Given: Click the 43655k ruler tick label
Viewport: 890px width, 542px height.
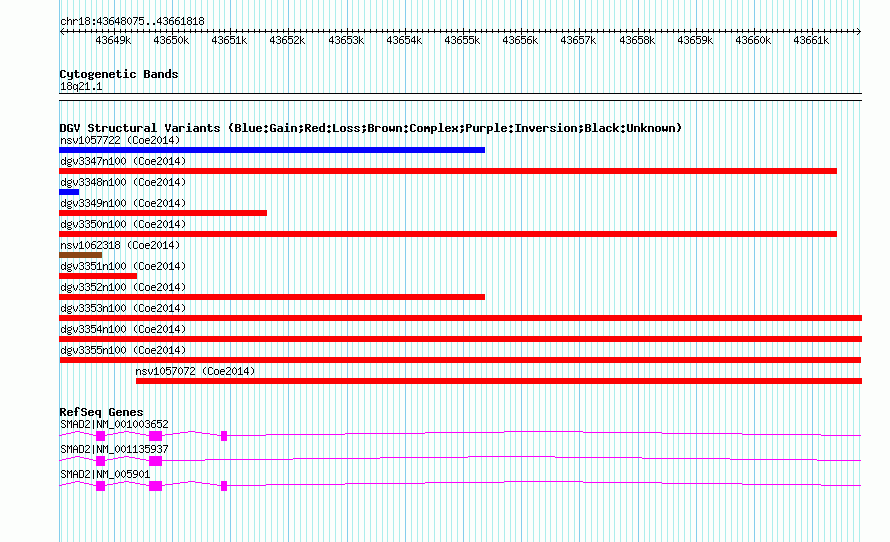Looking at the screenshot, I should click(x=462, y=40).
